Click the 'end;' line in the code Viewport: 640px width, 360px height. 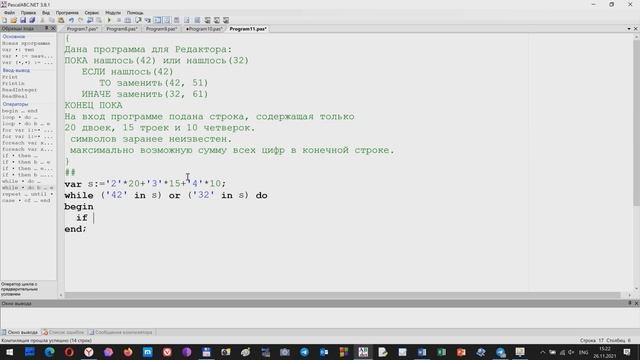click(x=76, y=229)
